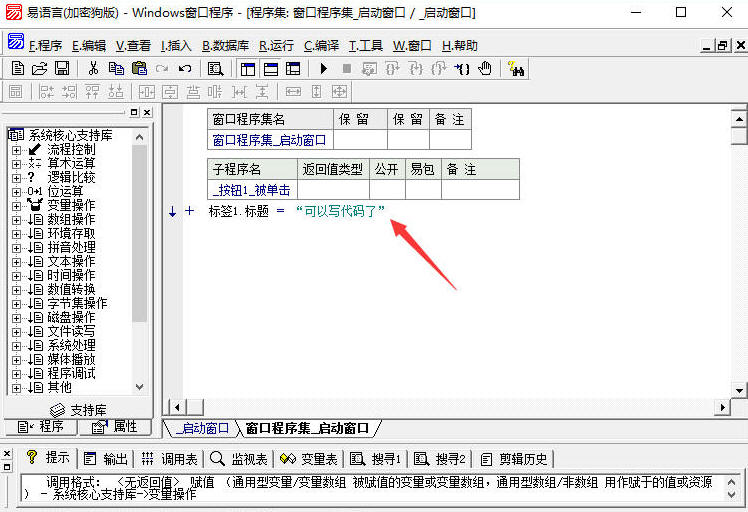748x512 pixels.
Task: Expand the 变量操作 tree node
Action: pyautogui.click(x=16, y=205)
